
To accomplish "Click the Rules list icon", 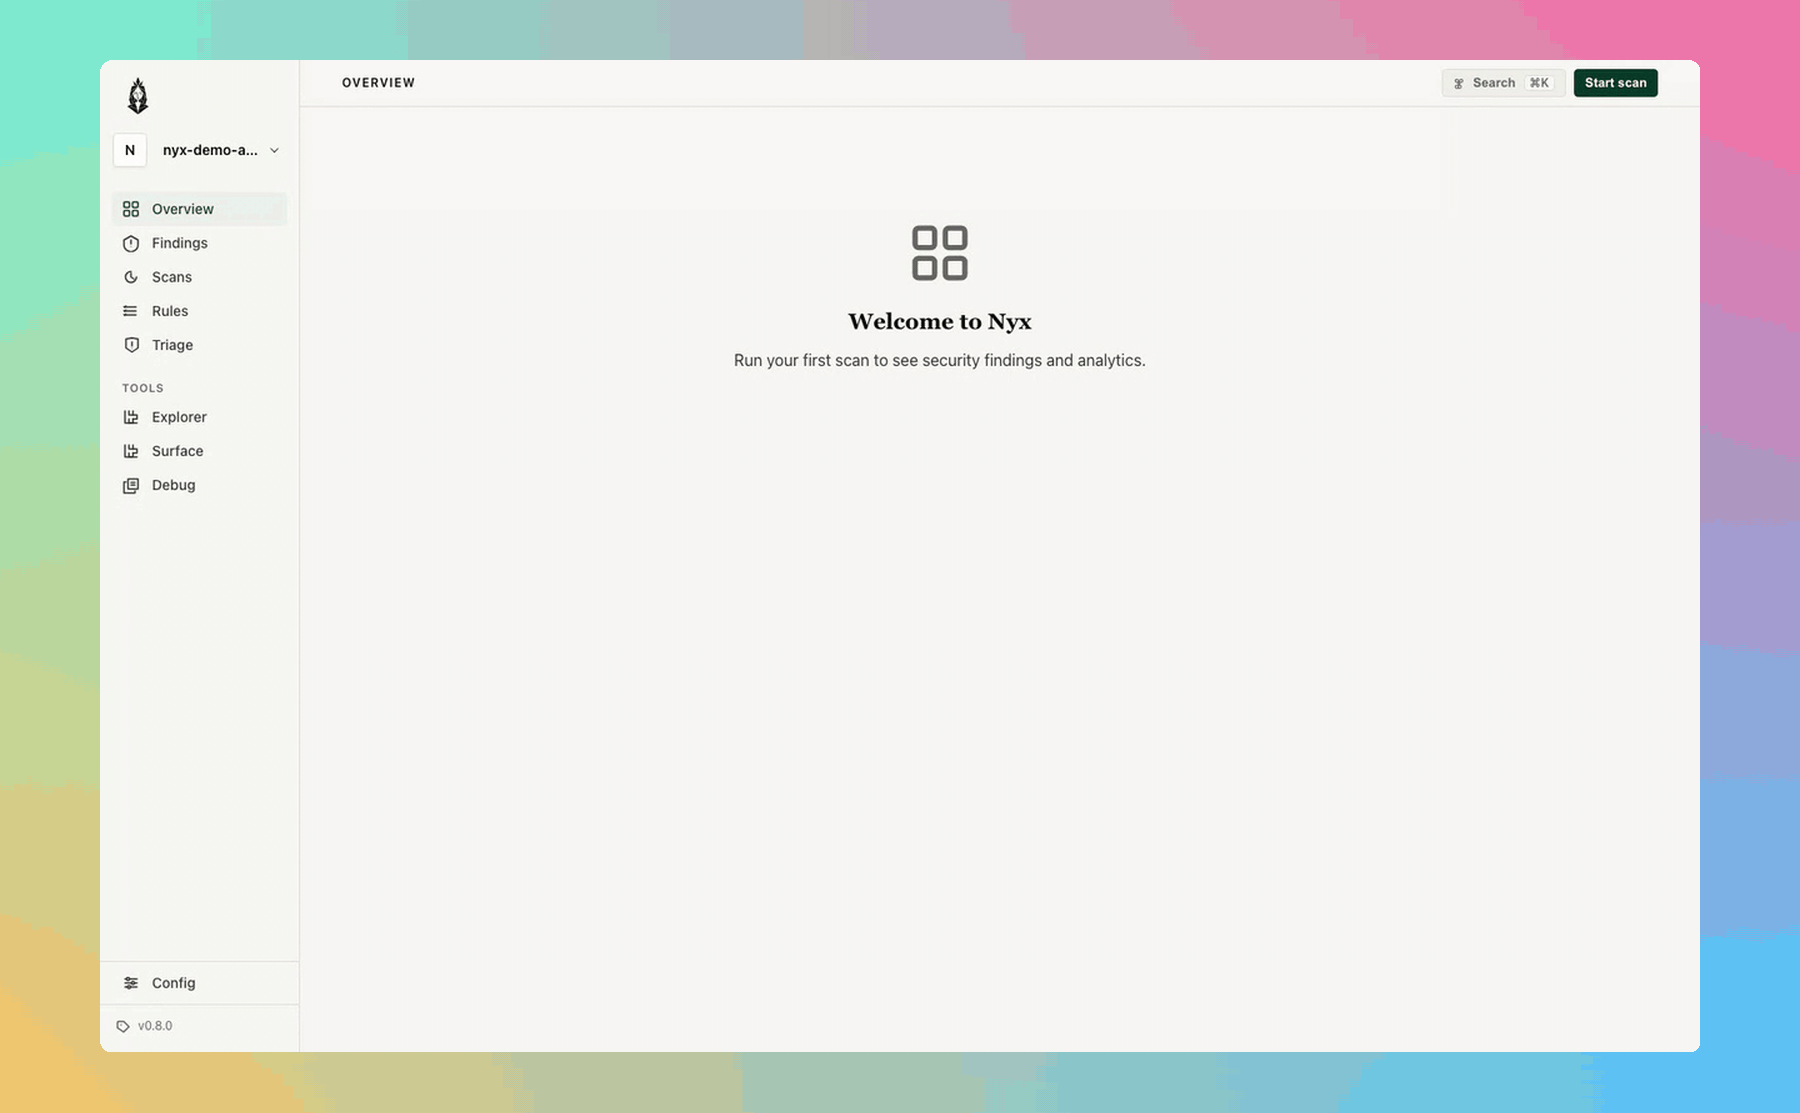I will pos(131,311).
